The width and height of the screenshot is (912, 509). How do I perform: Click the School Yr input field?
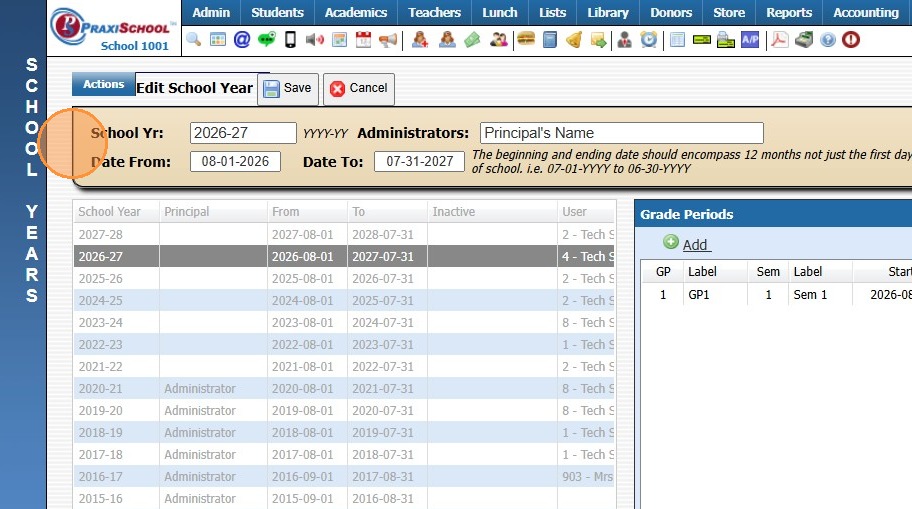point(243,133)
